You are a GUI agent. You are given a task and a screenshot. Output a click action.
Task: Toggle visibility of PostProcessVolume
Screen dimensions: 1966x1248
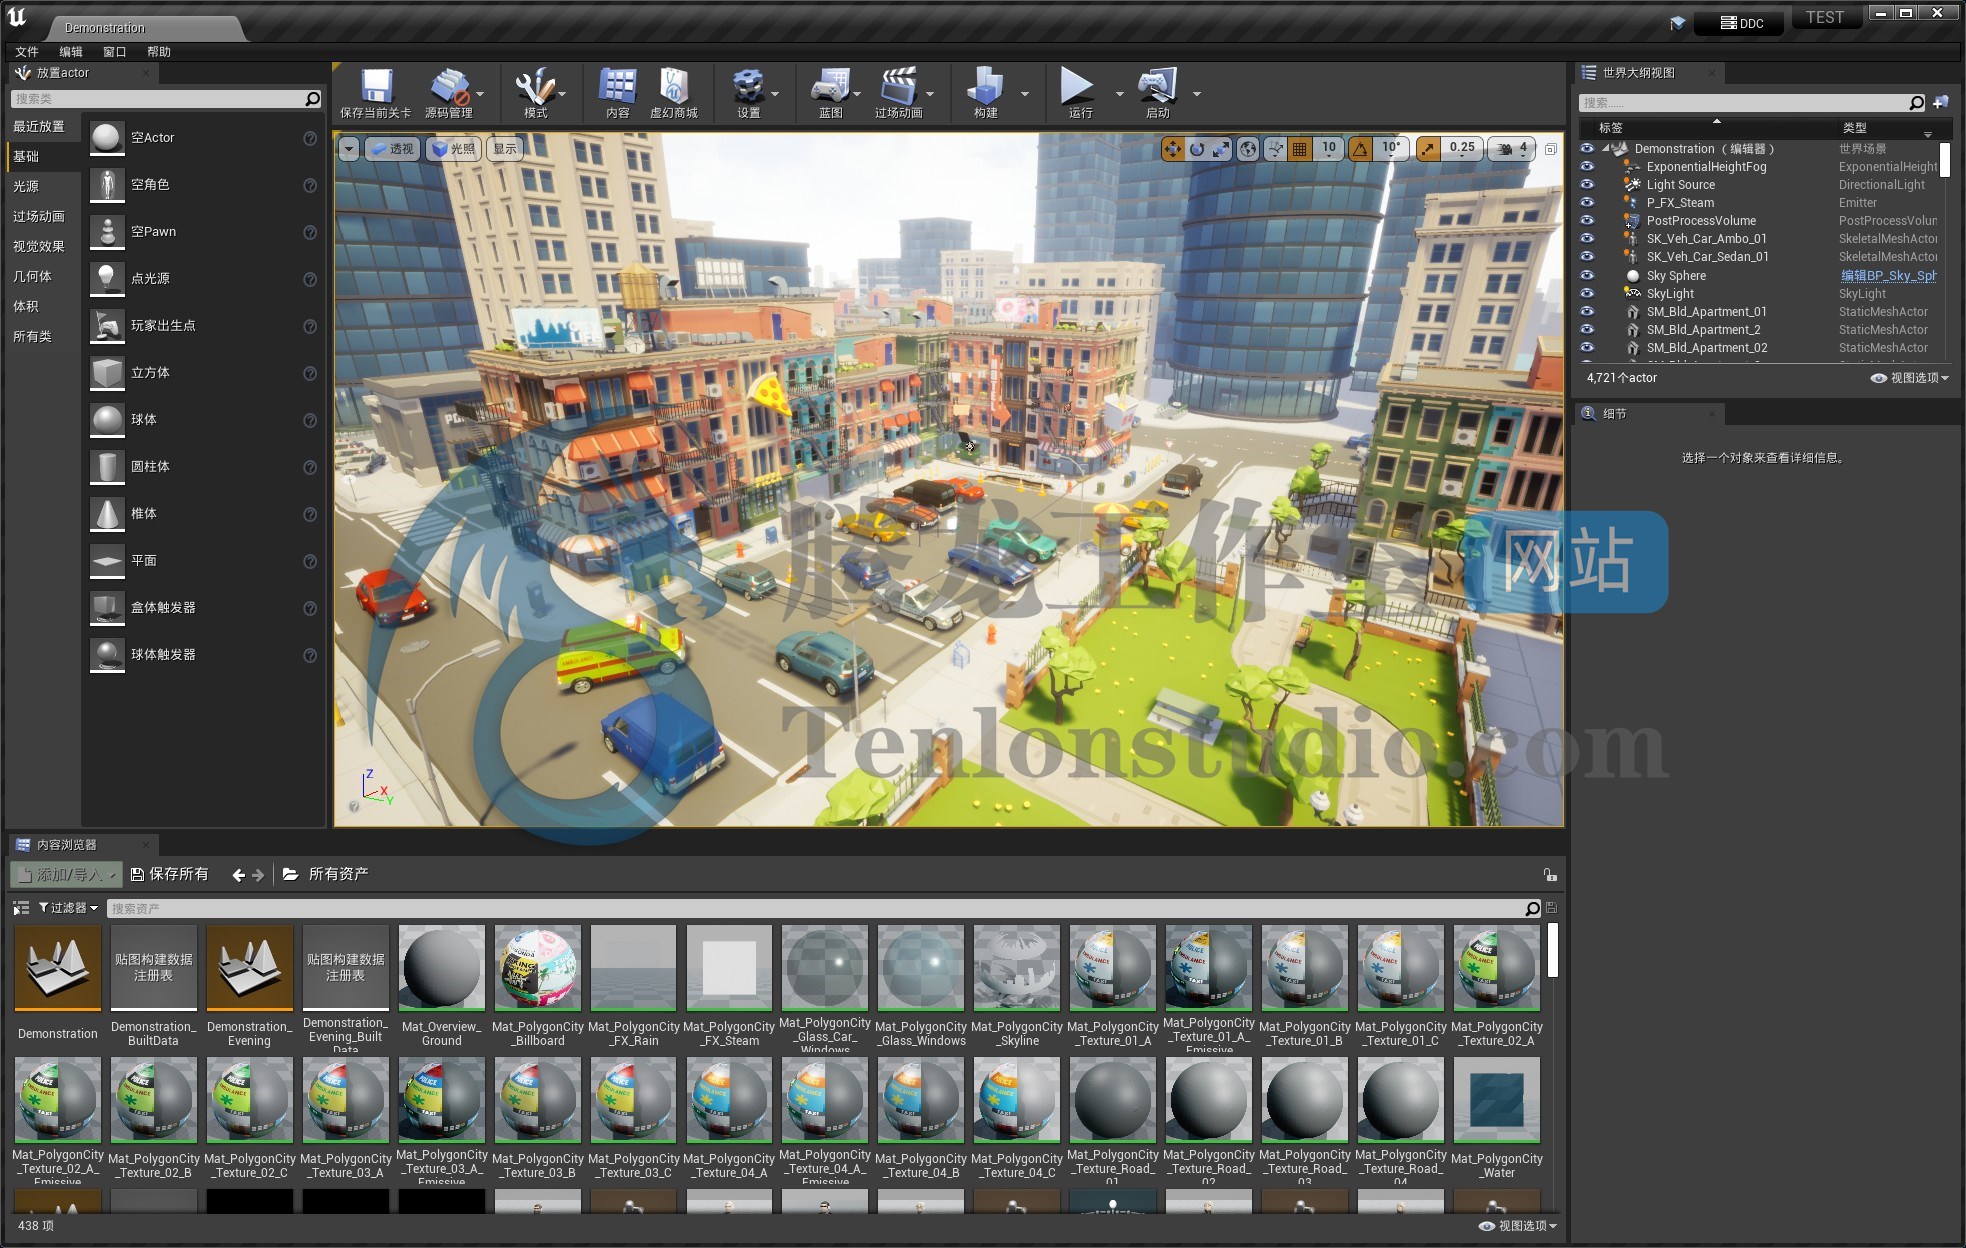pos(1587,221)
